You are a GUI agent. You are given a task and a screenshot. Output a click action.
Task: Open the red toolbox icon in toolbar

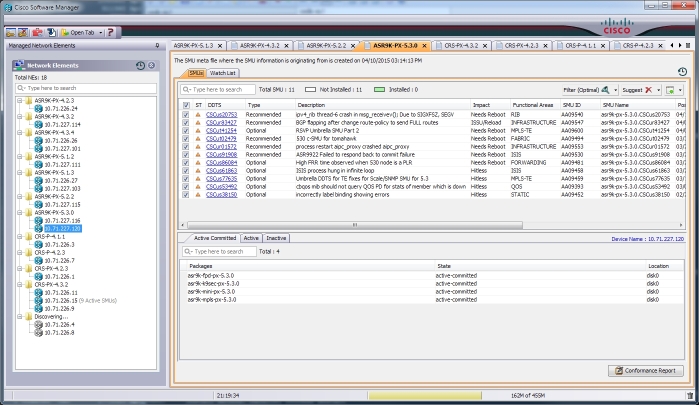point(37,33)
